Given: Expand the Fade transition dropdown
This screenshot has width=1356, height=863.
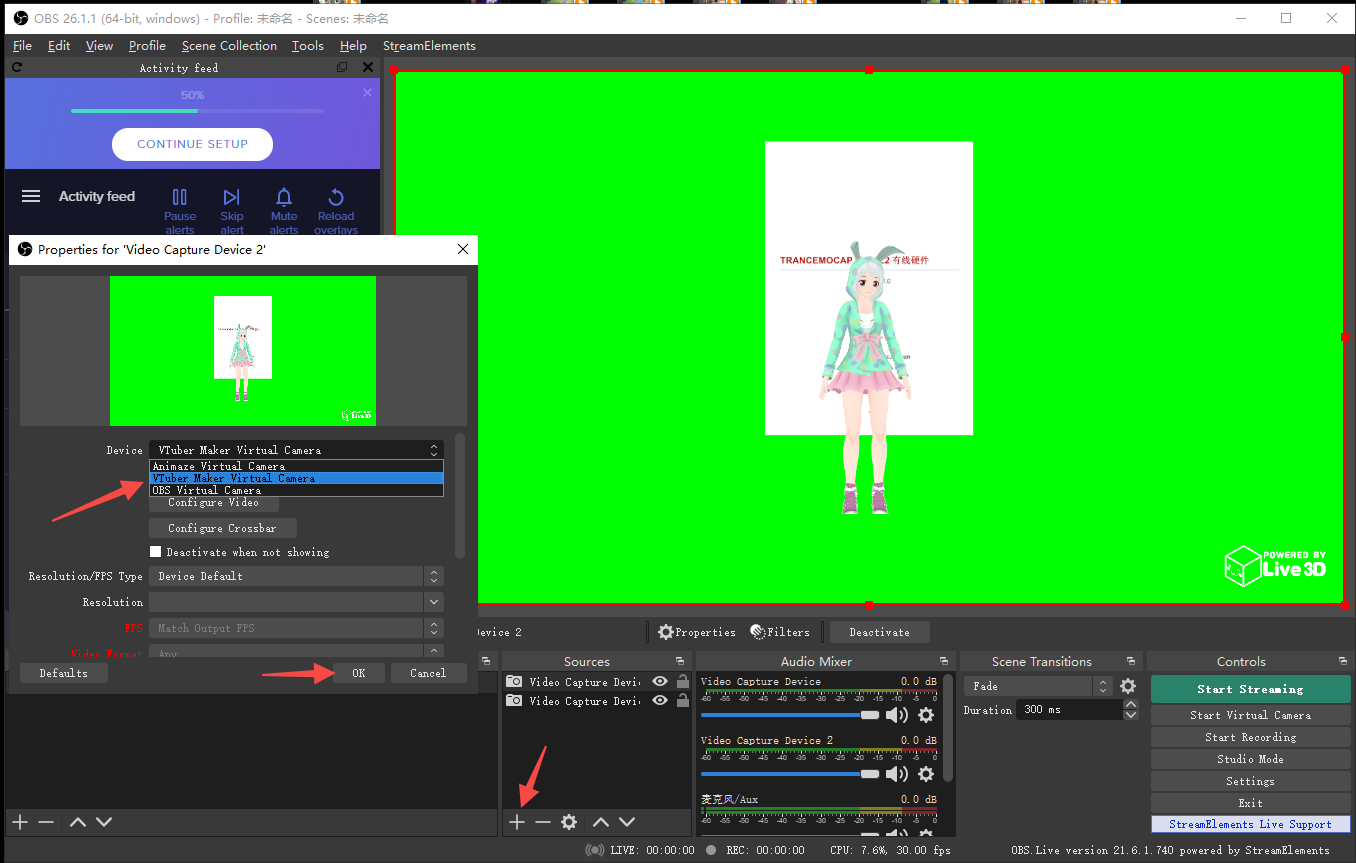Looking at the screenshot, I should click(1037, 686).
